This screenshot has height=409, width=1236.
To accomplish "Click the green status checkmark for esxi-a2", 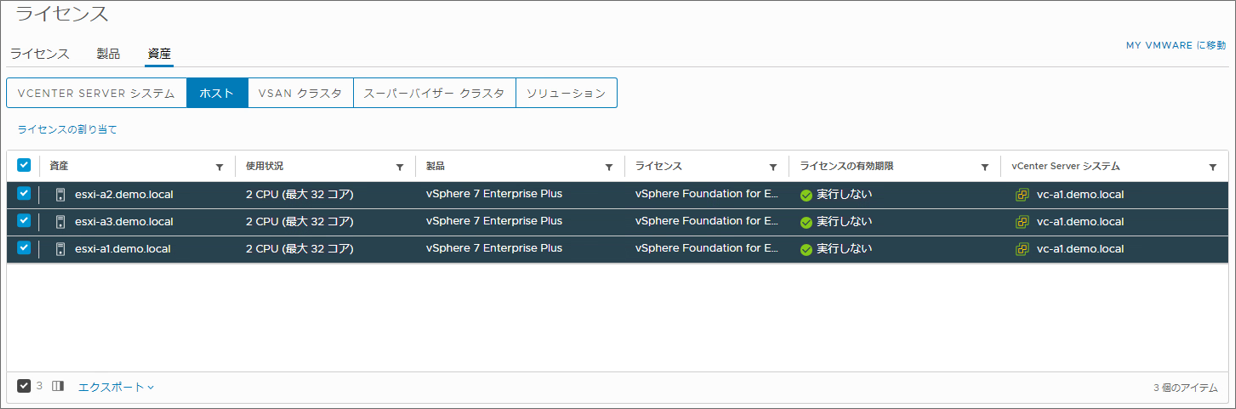I will [806, 195].
